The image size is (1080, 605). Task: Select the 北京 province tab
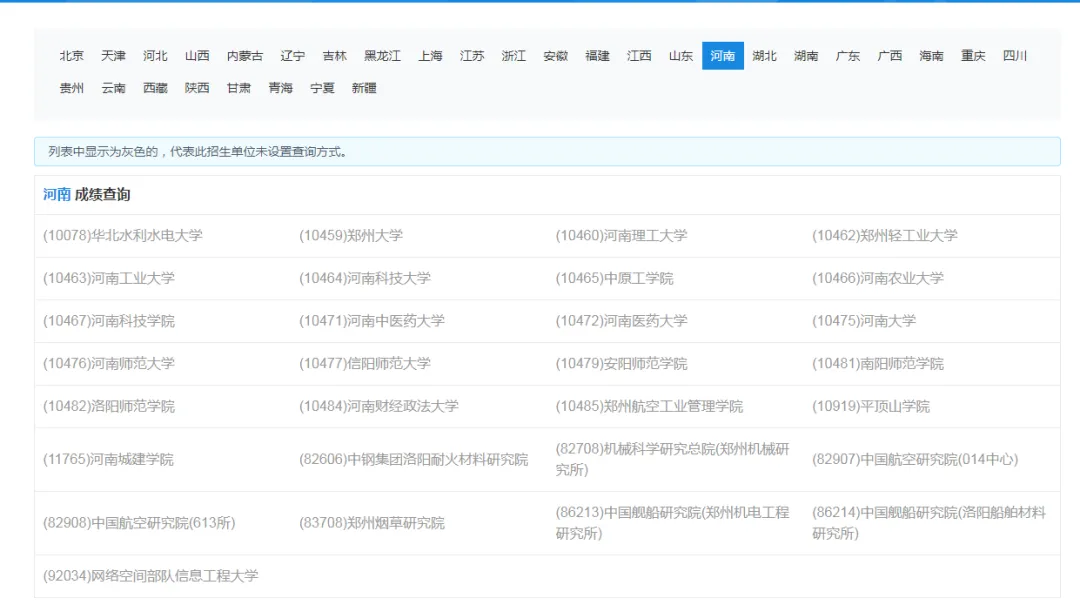click(72, 56)
